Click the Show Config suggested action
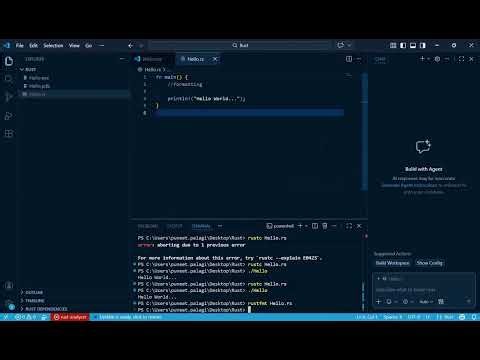480x360 pixels. click(x=430, y=263)
